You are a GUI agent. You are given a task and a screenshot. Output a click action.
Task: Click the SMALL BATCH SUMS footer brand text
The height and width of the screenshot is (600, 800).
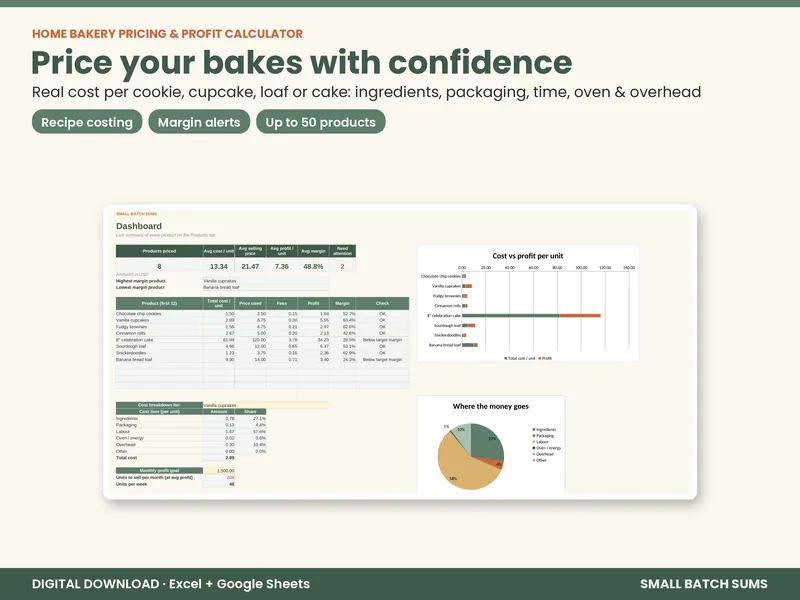tap(704, 584)
